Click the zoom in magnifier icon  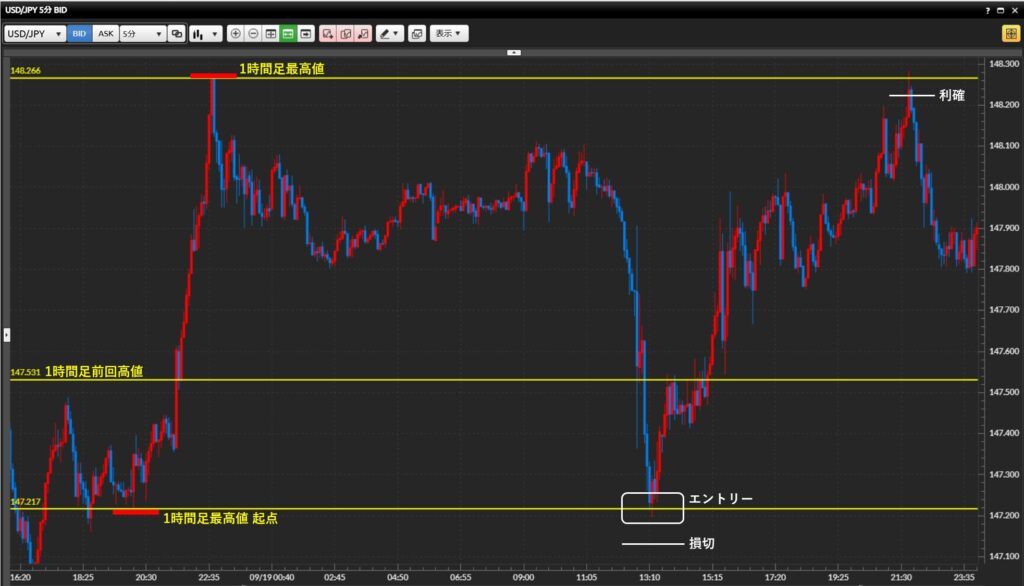click(x=236, y=33)
